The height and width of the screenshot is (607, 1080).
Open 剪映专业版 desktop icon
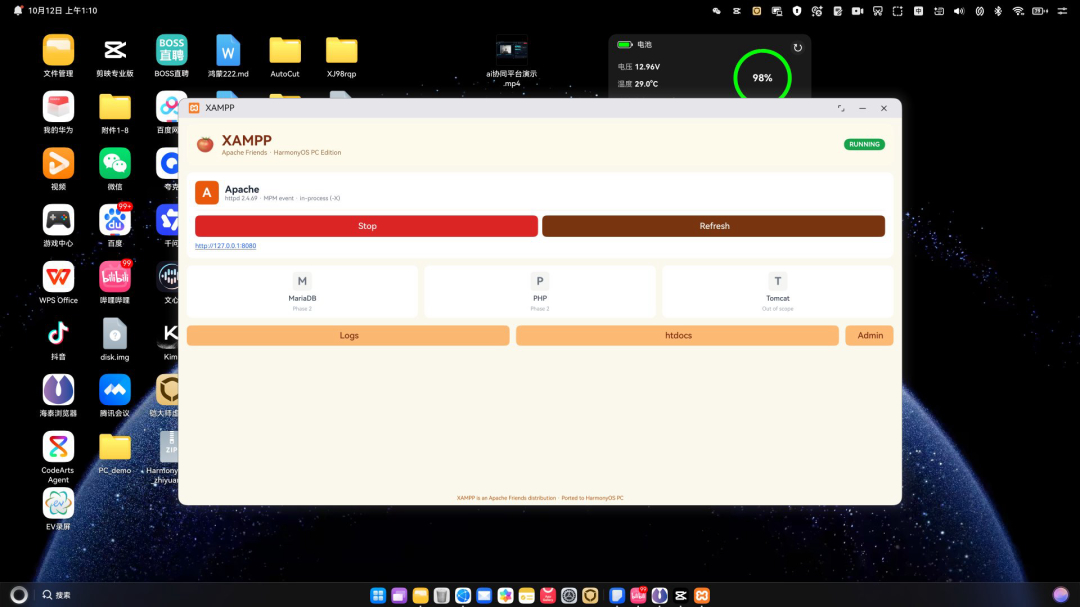(x=115, y=56)
